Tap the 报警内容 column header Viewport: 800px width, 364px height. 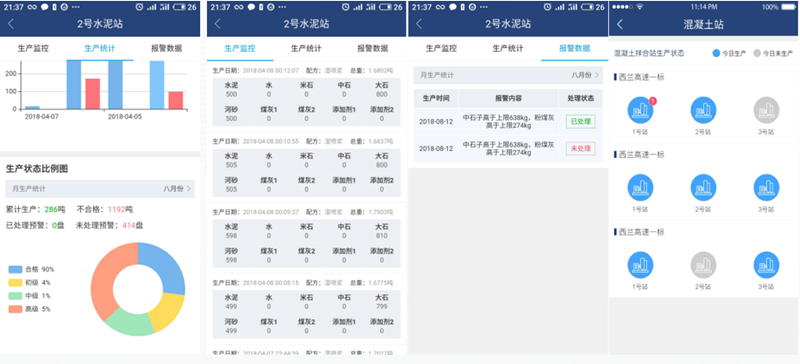click(x=508, y=98)
